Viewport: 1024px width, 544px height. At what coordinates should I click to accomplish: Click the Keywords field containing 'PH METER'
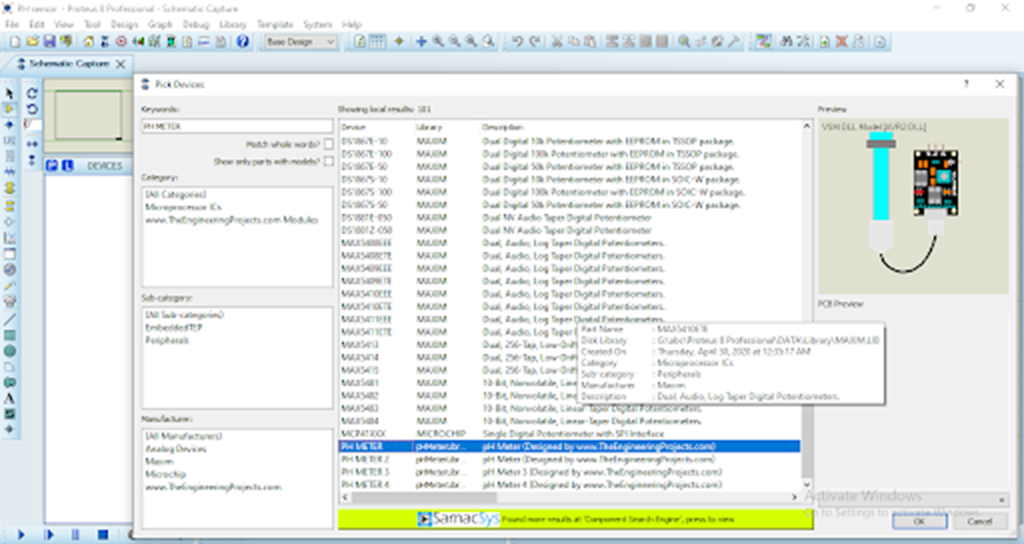[236, 127]
